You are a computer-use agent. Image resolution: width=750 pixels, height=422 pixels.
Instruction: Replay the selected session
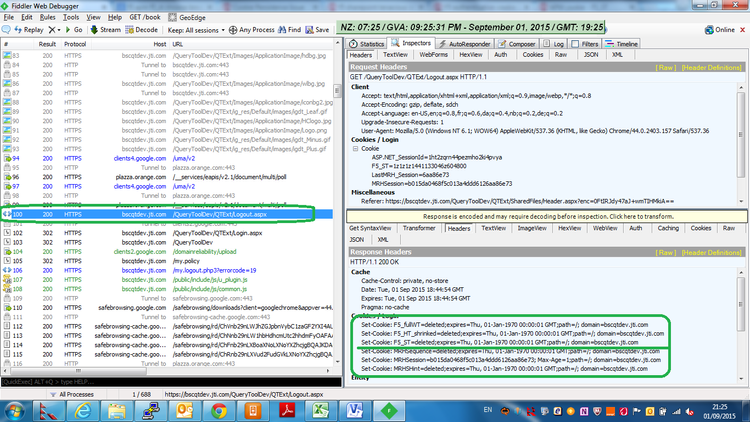(31, 30)
